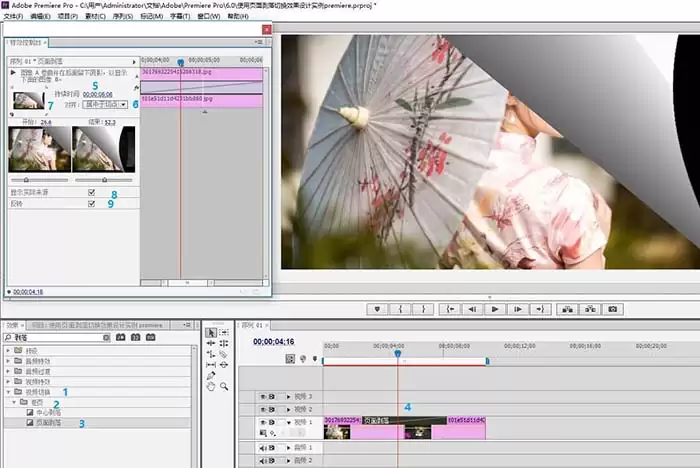Toggle the 反转 checkbox
This screenshot has width=700, height=468.
92,203
